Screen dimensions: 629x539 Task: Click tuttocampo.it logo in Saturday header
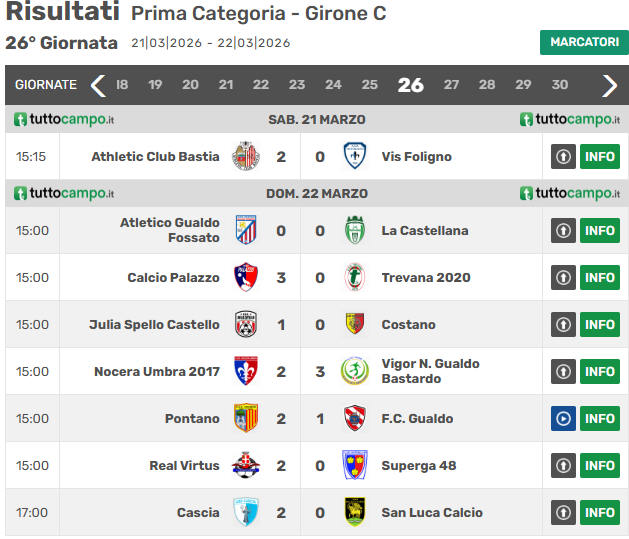[x=64, y=120]
